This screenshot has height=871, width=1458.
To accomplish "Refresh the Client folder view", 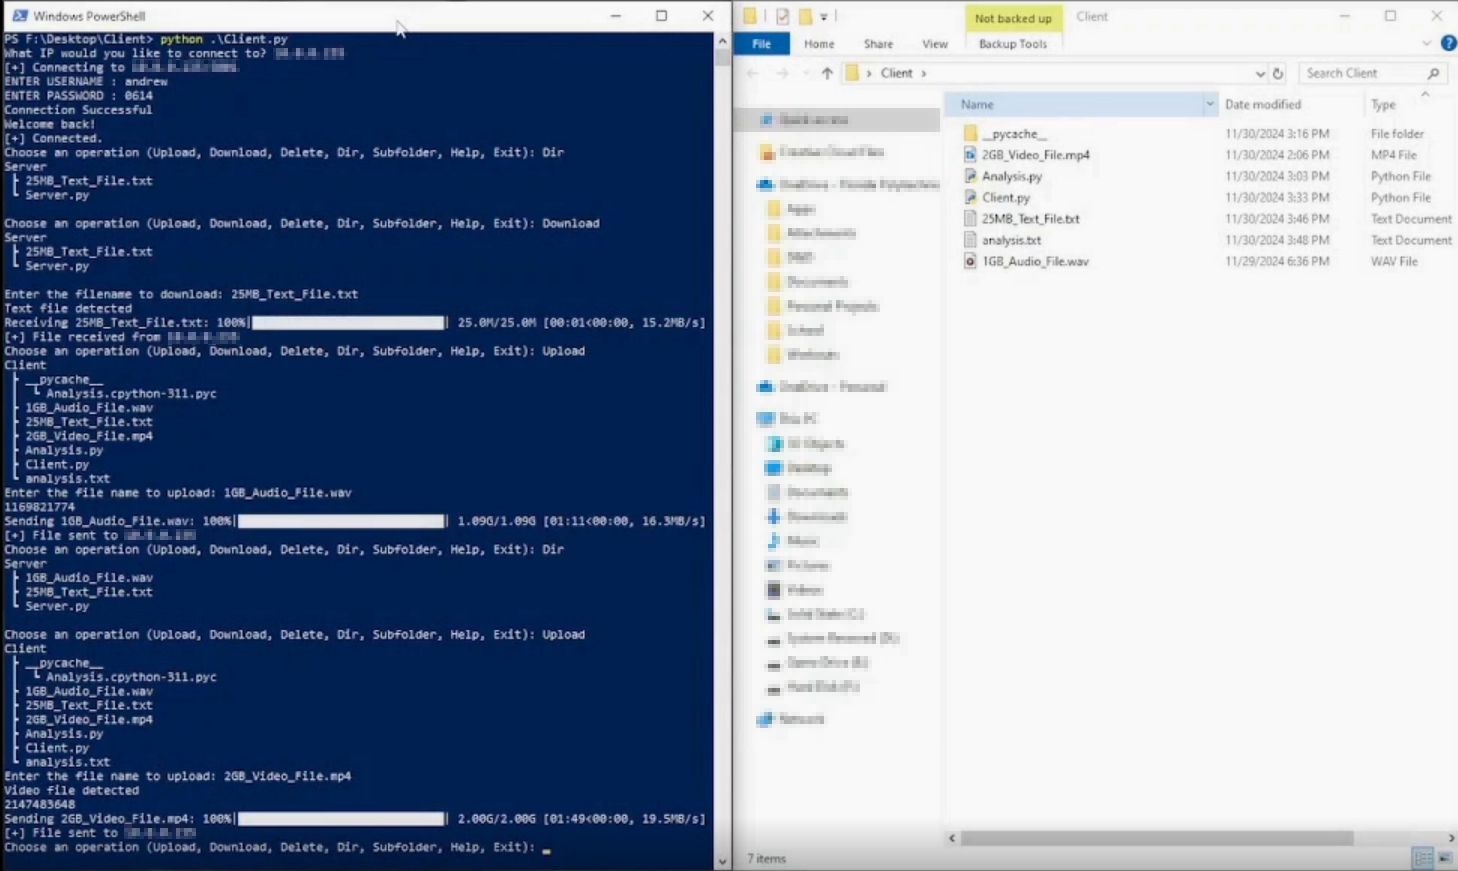I will (x=1279, y=72).
